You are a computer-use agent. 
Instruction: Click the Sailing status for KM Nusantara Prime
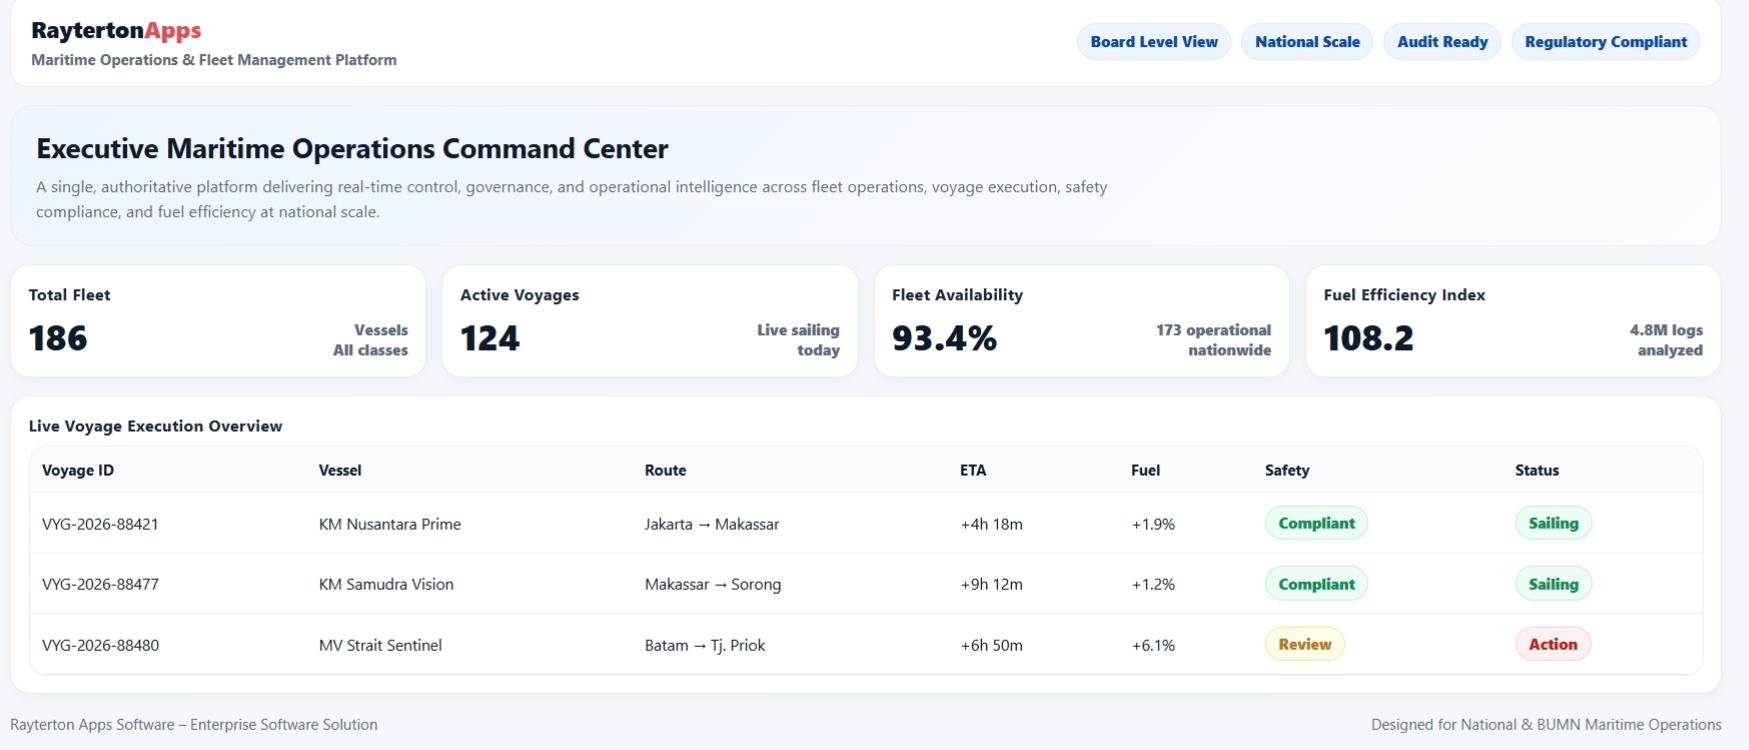[1553, 523]
